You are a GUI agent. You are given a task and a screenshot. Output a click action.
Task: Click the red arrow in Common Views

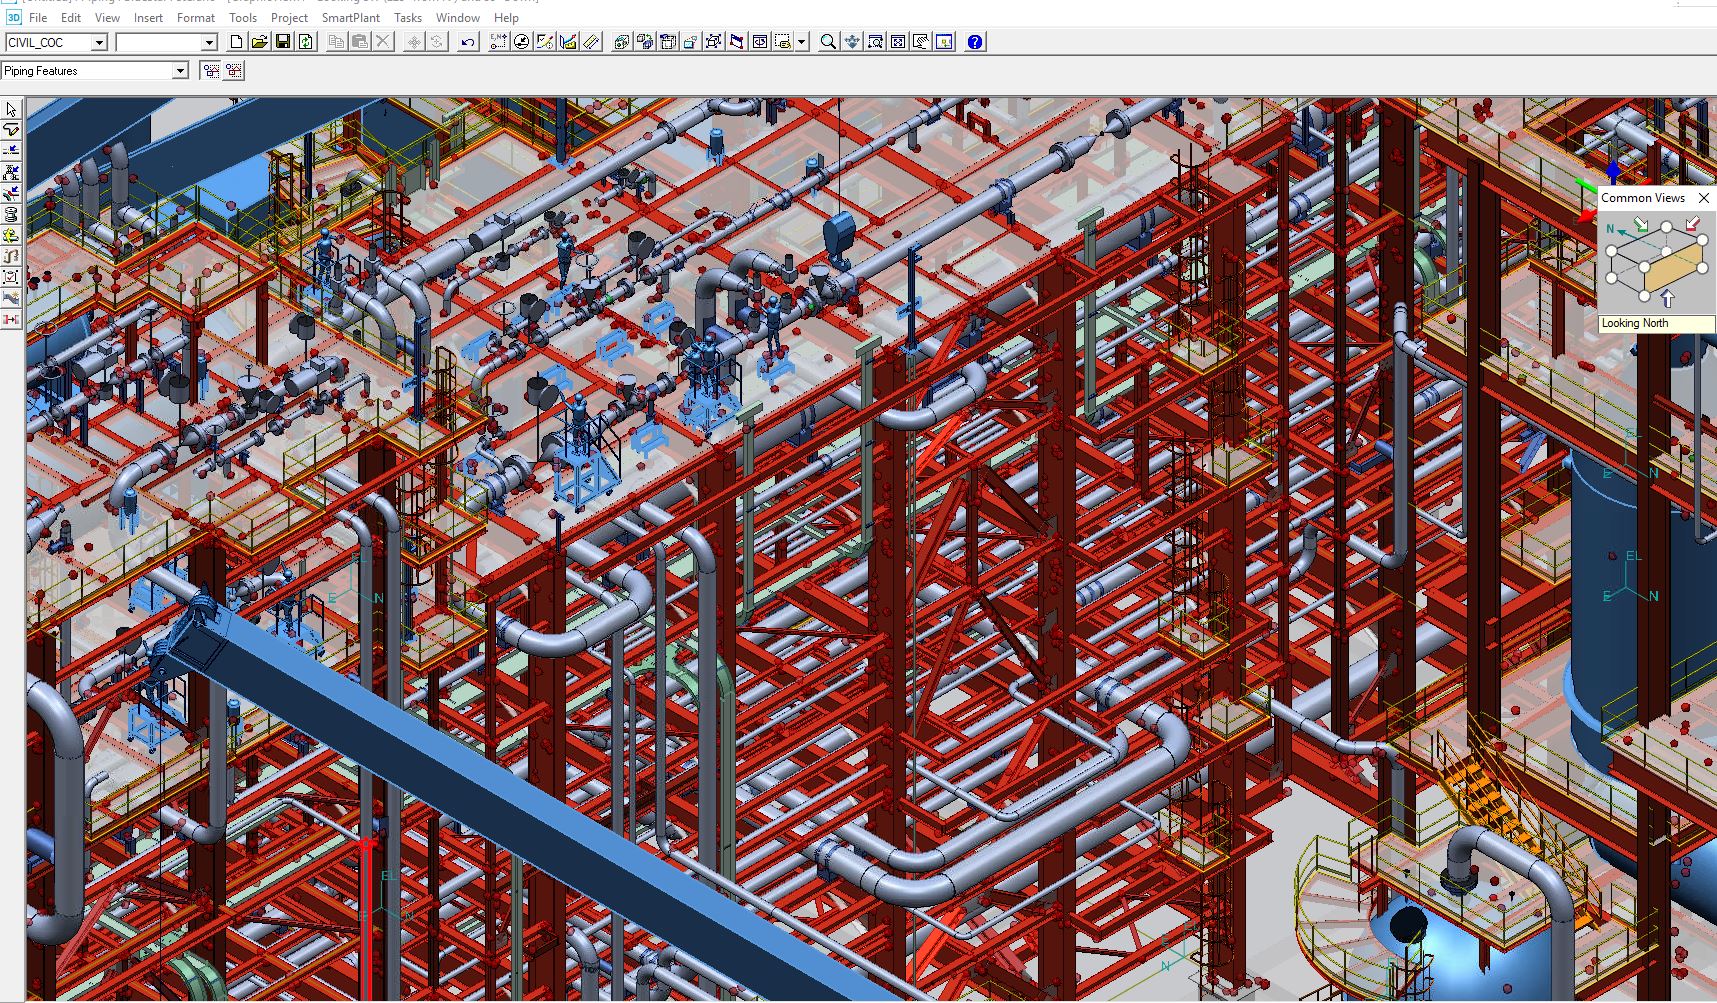pos(1692,223)
